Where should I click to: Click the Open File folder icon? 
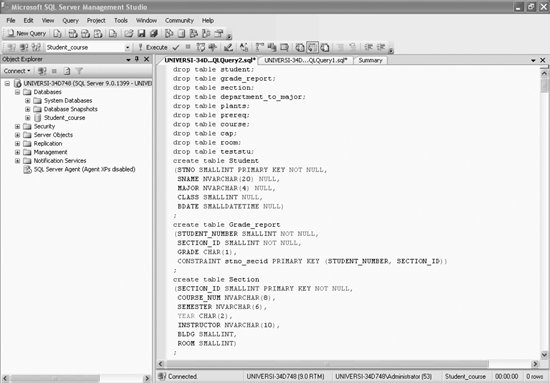tap(129, 33)
